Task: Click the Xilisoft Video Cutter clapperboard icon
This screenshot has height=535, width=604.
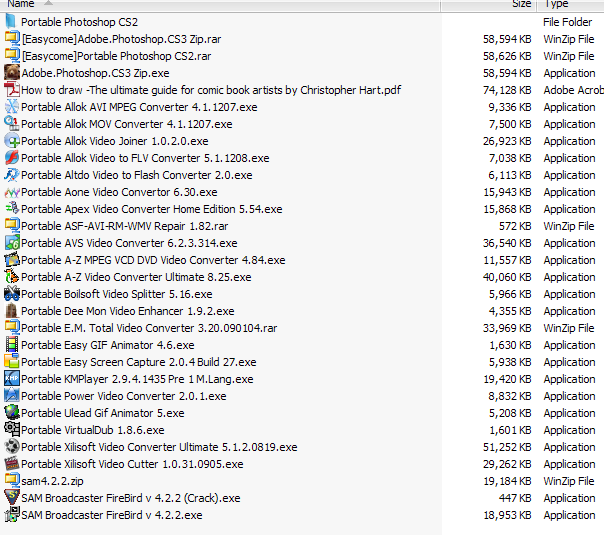Action: 12,463
